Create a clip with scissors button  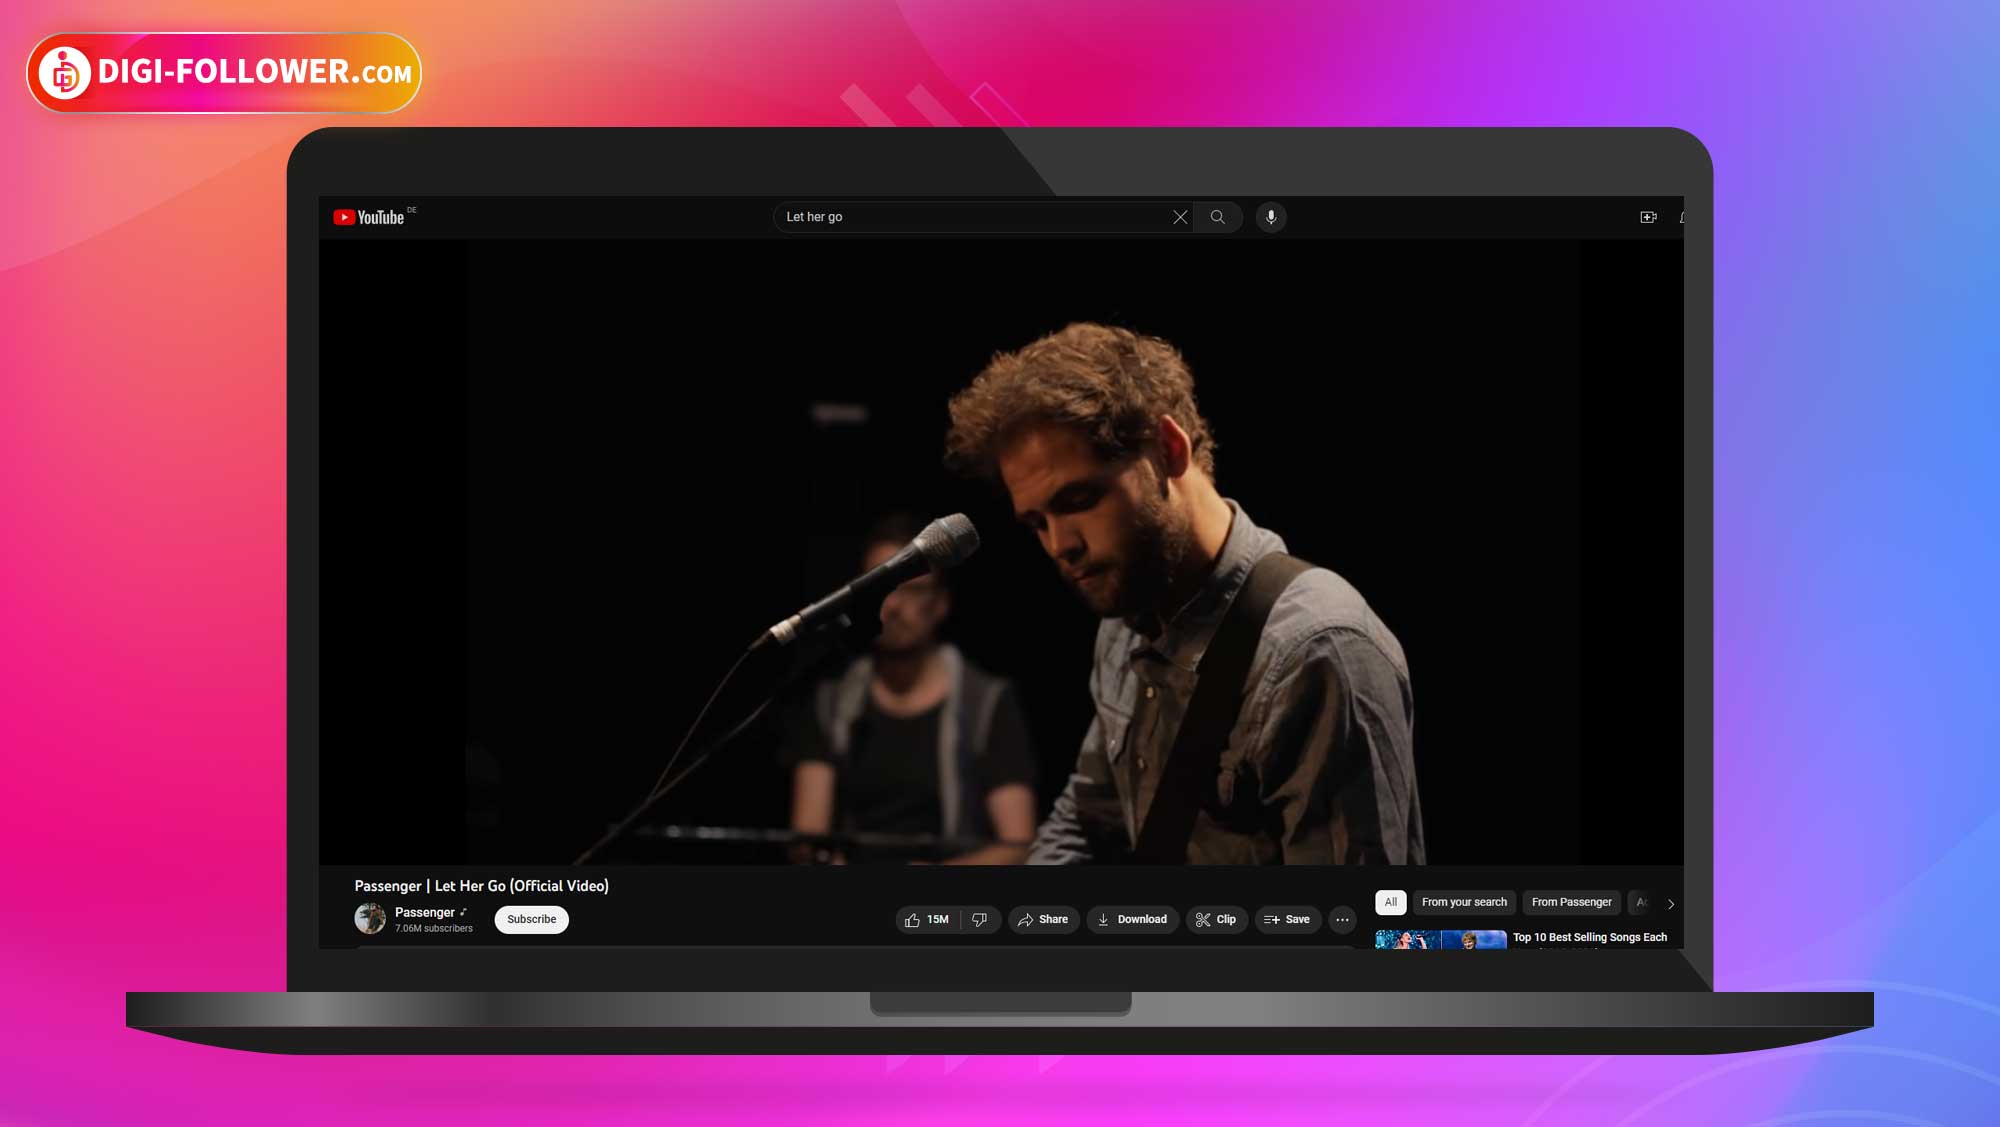tap(1216, 920)
